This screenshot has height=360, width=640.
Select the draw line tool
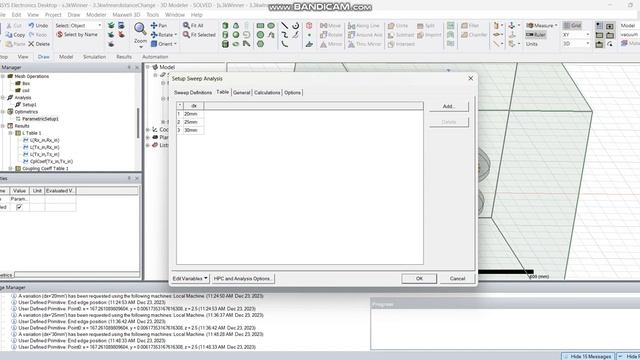coord(284,25)
